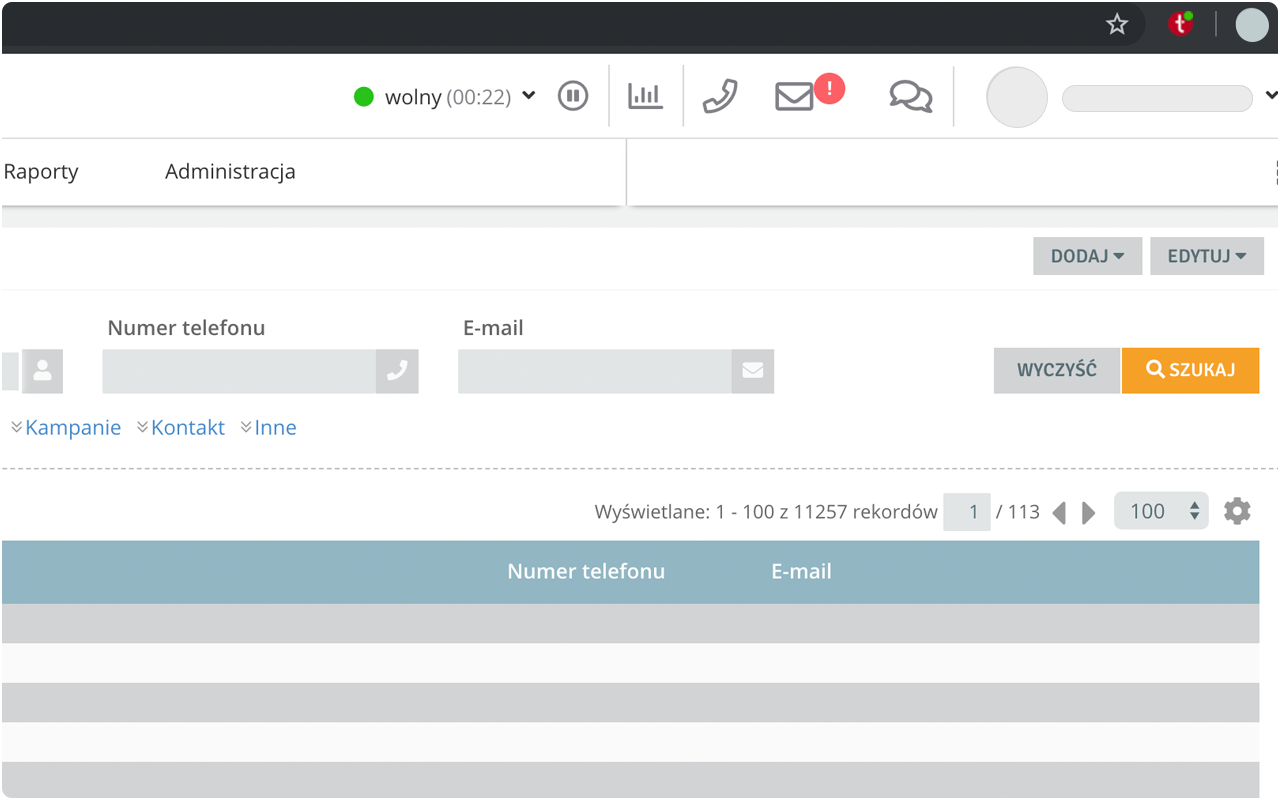Screen dimensions: 1280x800
Task: Open the DODAJ dropdown
Action: pyautogui.click(x=1087, y=256)
